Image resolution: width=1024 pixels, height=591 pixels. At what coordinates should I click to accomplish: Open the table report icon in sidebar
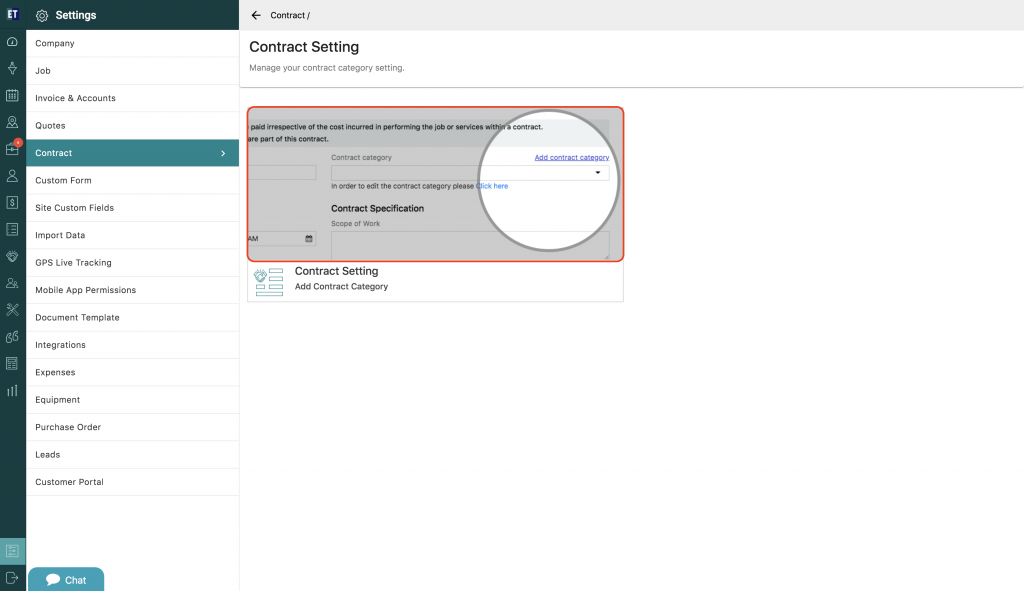tap(12, 364)
